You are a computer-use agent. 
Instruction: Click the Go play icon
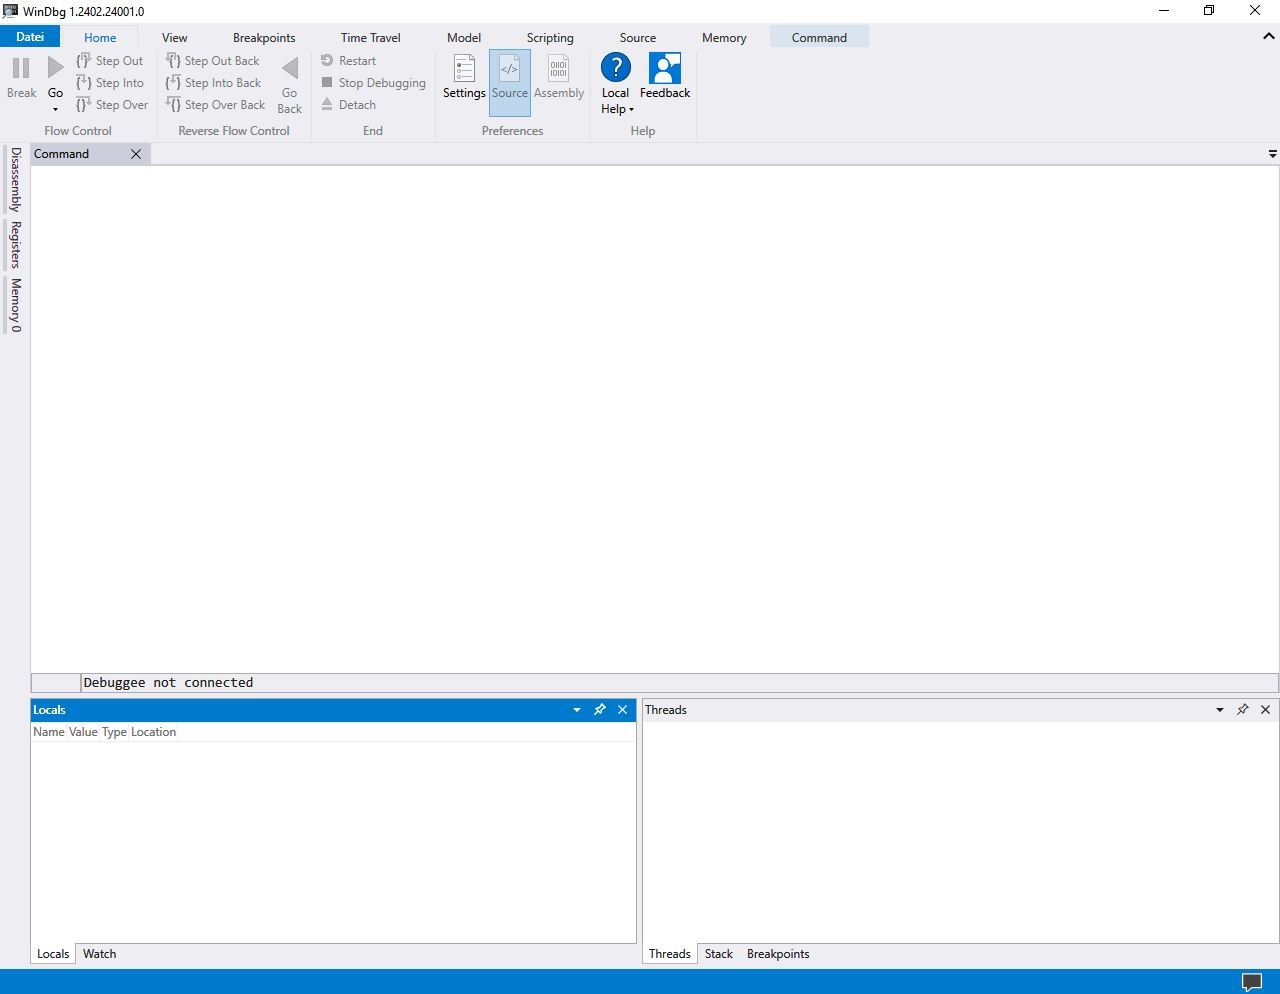point(56,68)
